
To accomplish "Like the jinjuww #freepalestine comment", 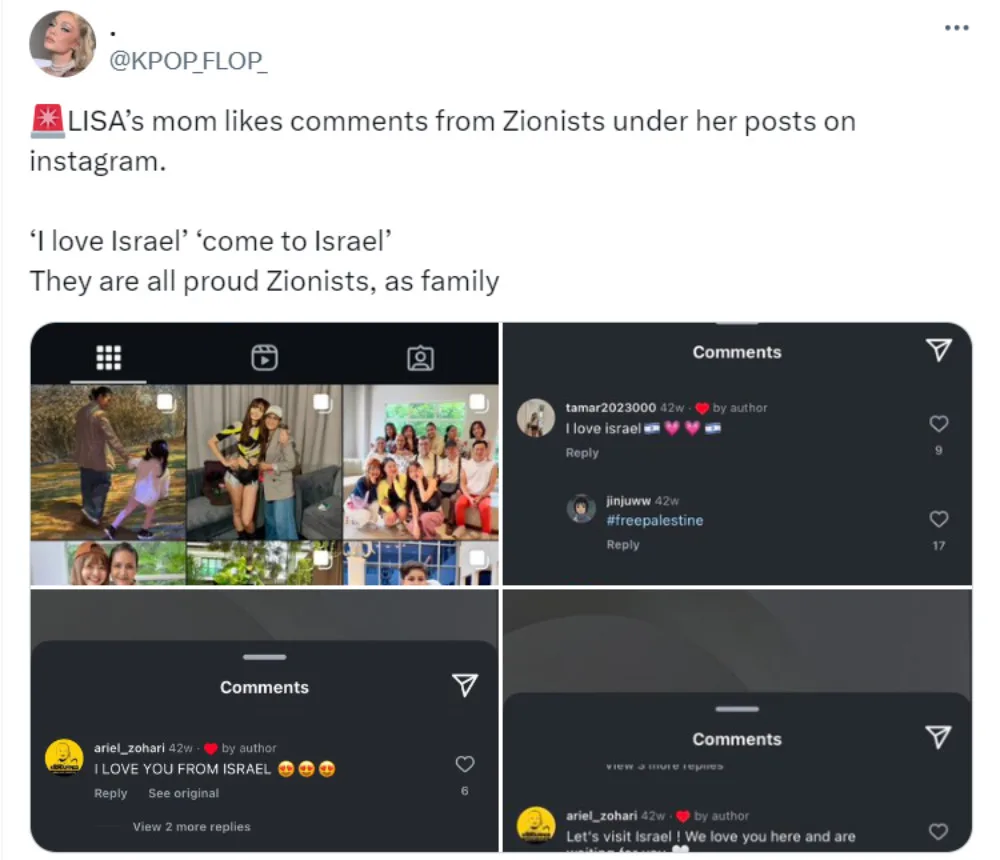I will point(938,519).
